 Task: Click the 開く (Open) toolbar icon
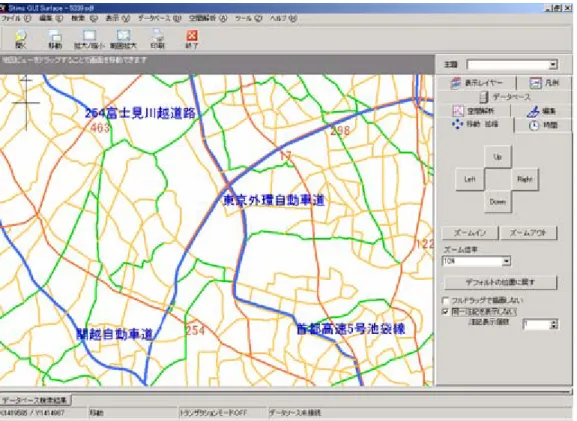point(21,39)
